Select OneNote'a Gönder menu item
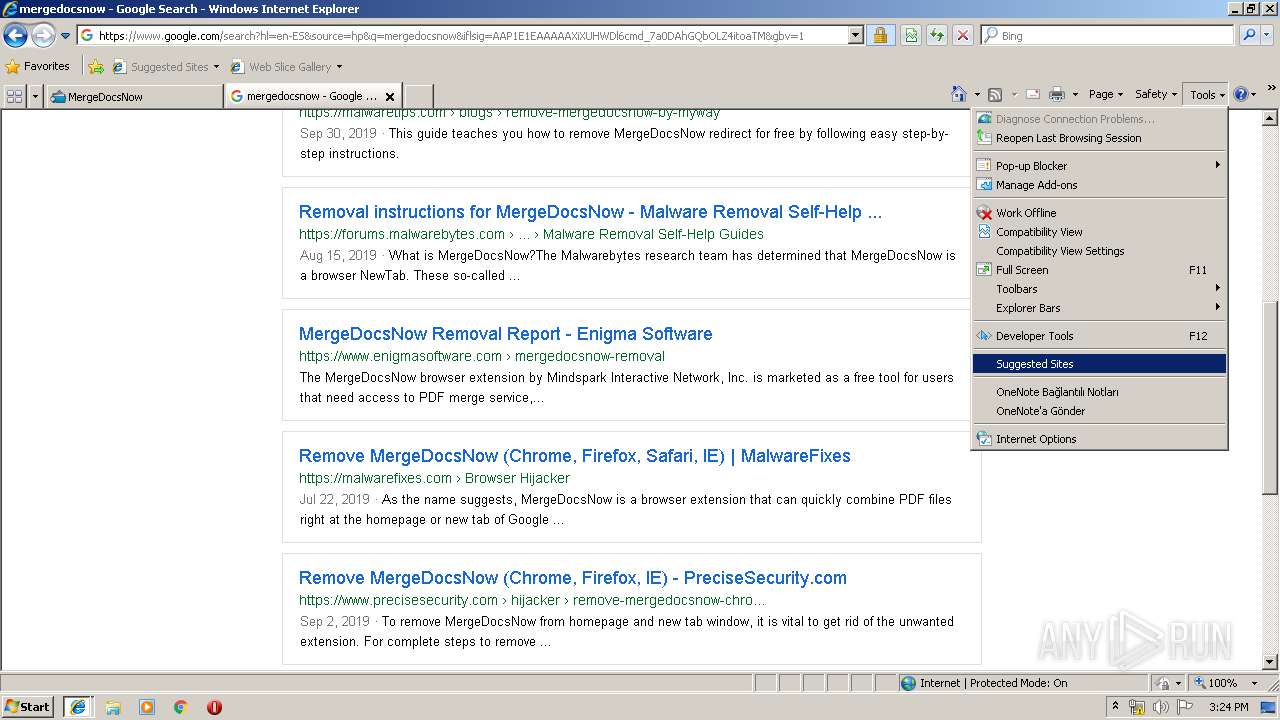This screenshot has width=1280, height=720. tap(1099, 411)
